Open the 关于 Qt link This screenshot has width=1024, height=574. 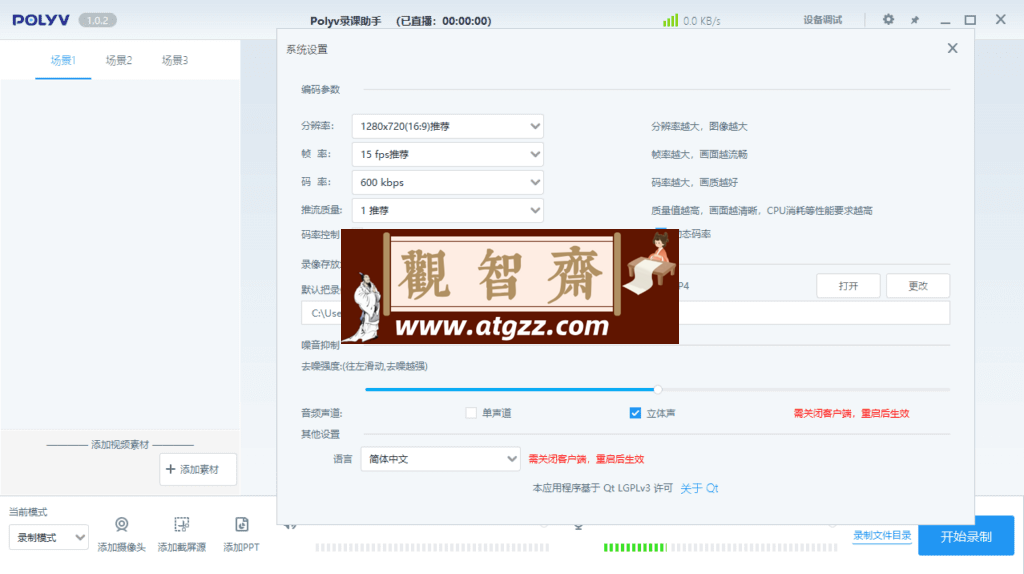(x=699, y=488)
